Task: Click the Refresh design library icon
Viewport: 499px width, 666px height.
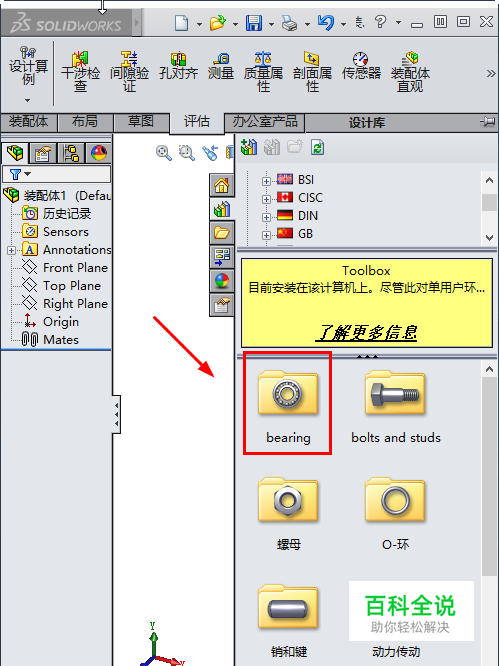Action: (317, 147)
